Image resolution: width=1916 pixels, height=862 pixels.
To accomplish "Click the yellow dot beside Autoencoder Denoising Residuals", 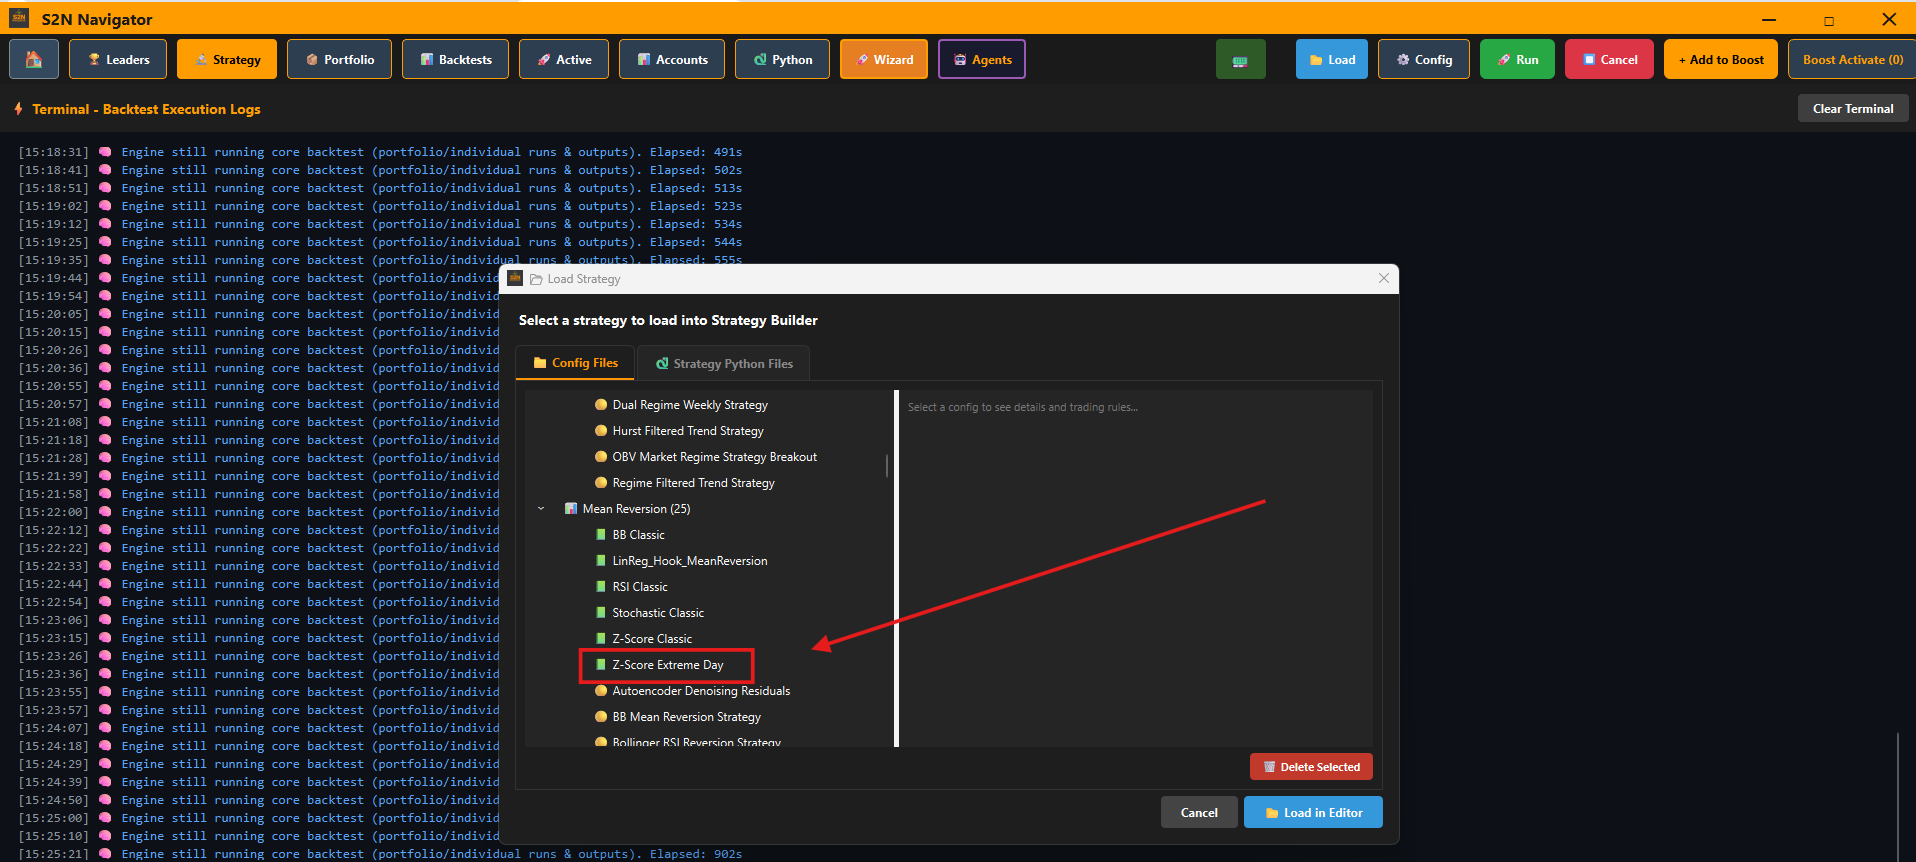I will click(601, 691).
